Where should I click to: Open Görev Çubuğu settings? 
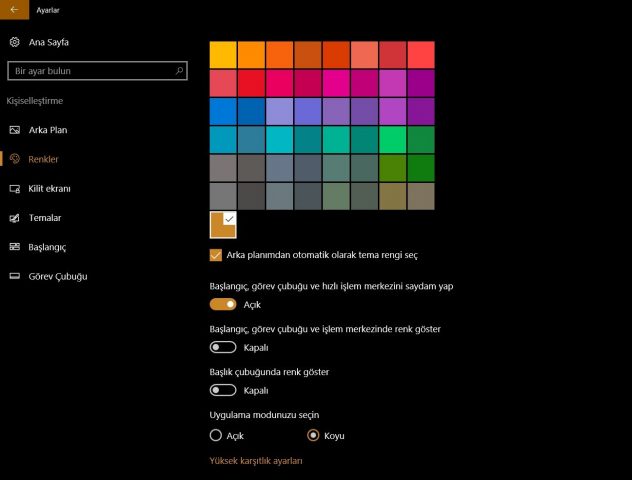click(x=58, y=276)
